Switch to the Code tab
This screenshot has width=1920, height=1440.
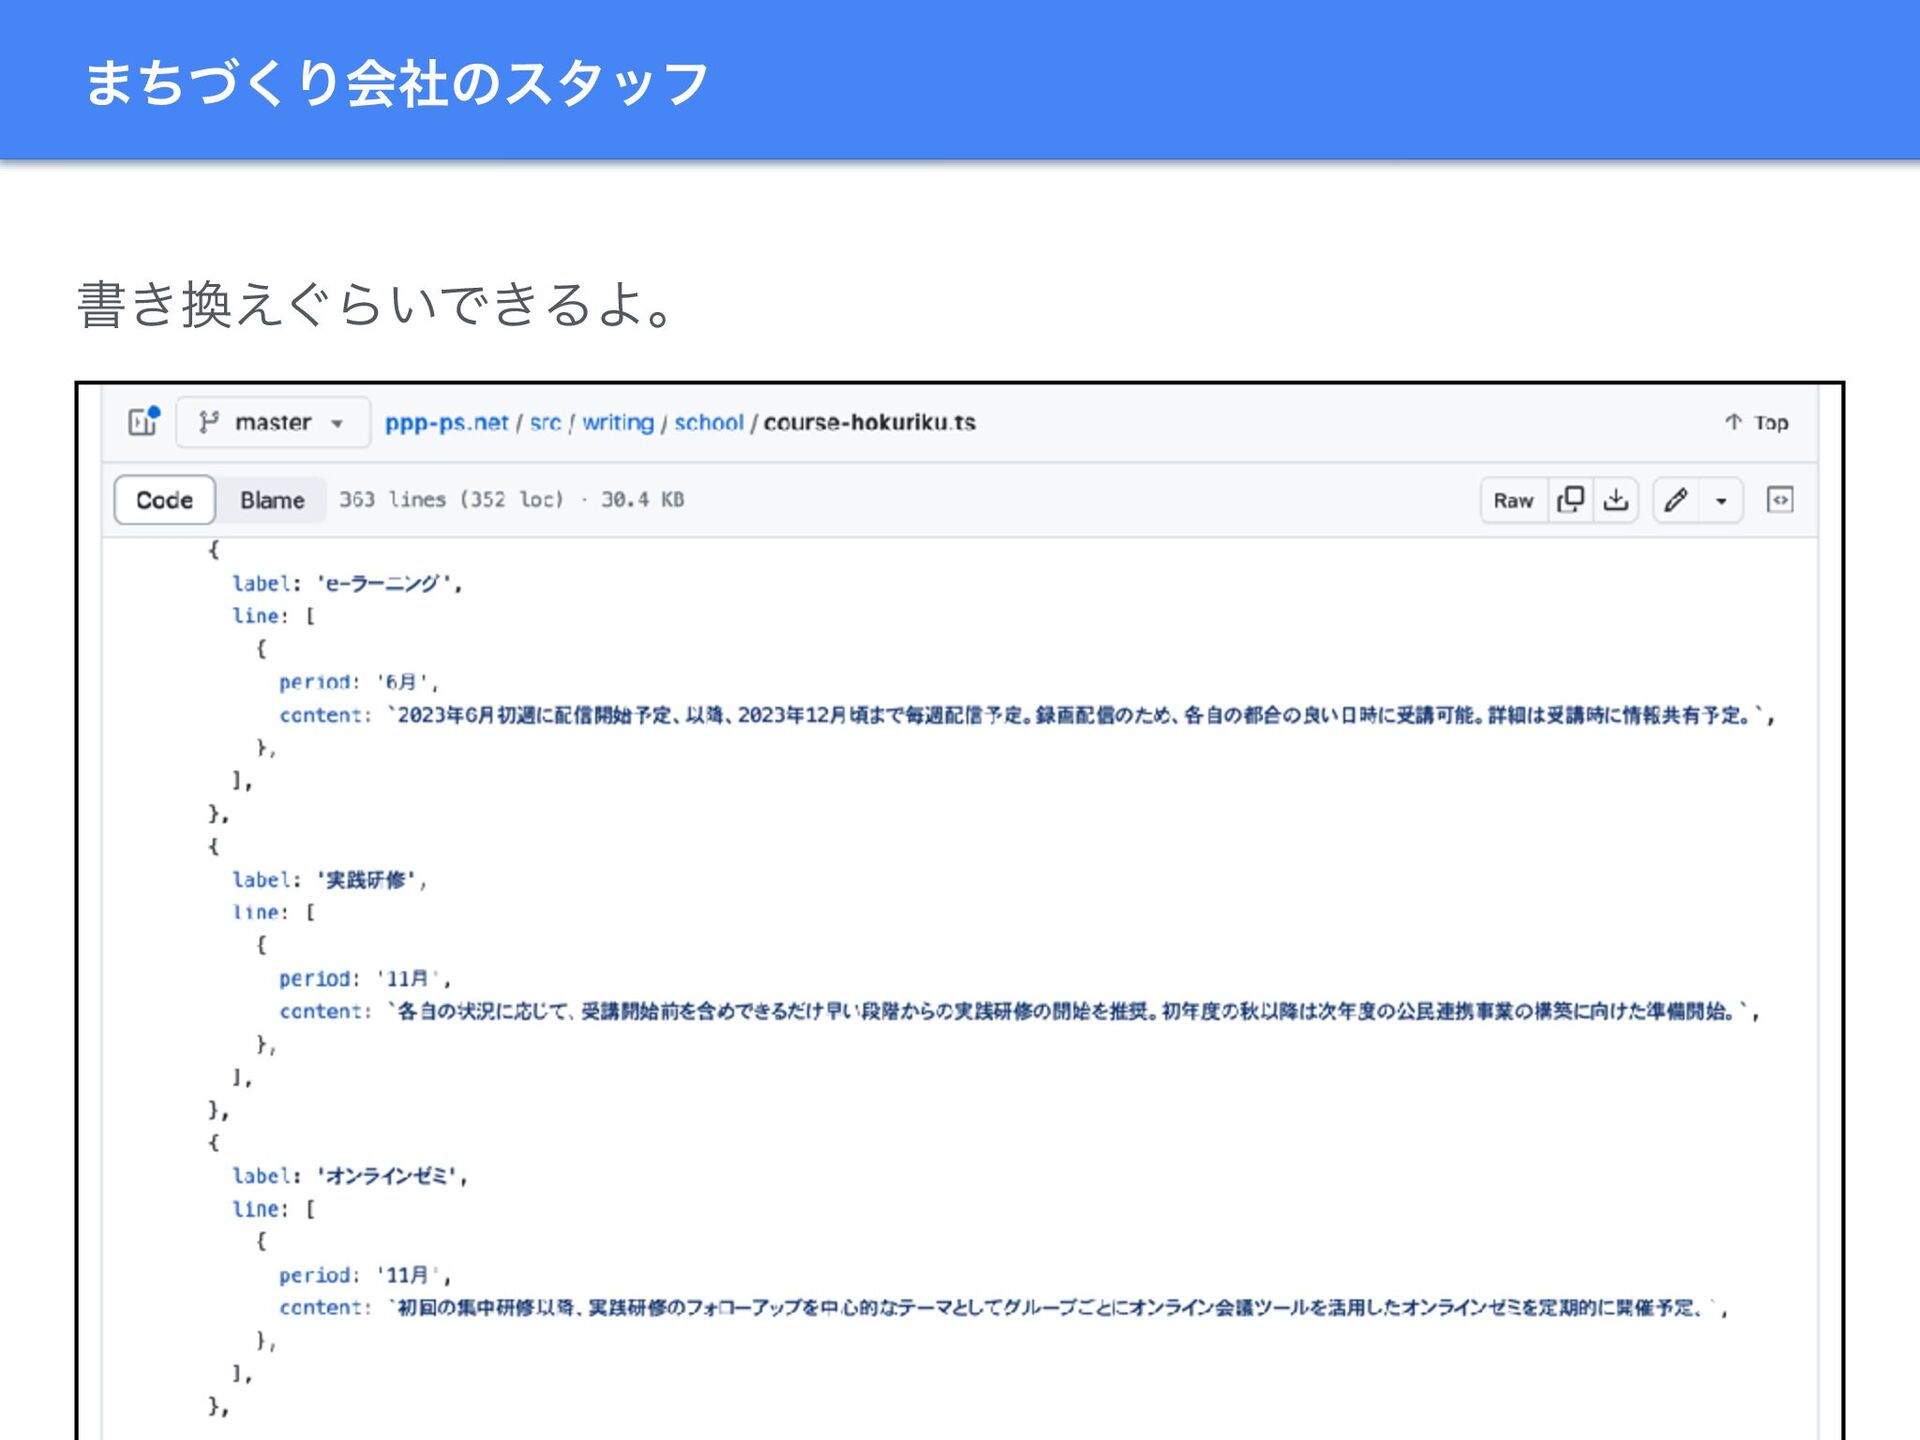[x=165, y=499]
